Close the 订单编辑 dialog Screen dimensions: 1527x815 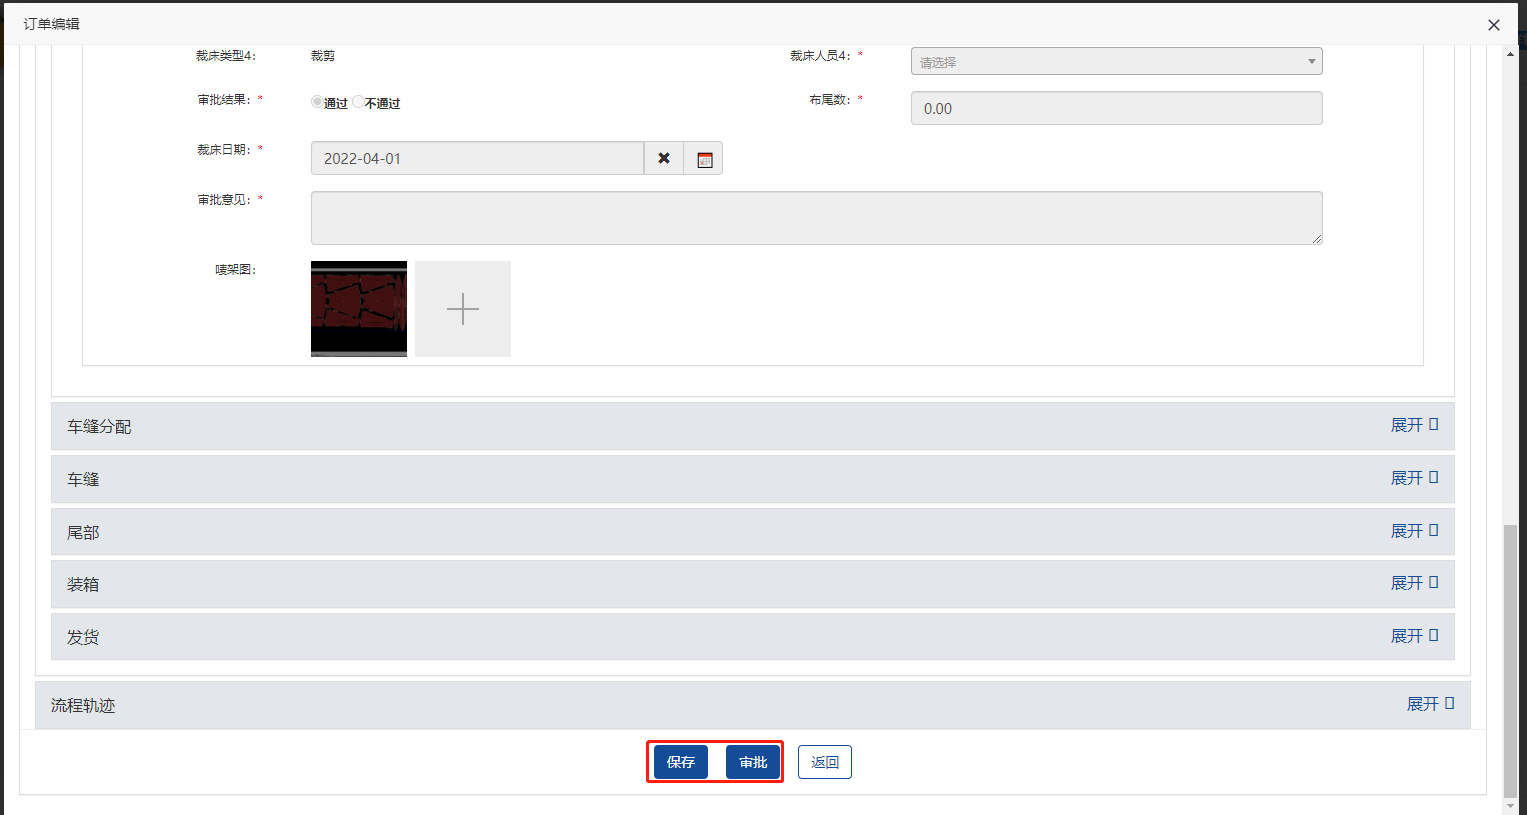(x=1493, y=25)
